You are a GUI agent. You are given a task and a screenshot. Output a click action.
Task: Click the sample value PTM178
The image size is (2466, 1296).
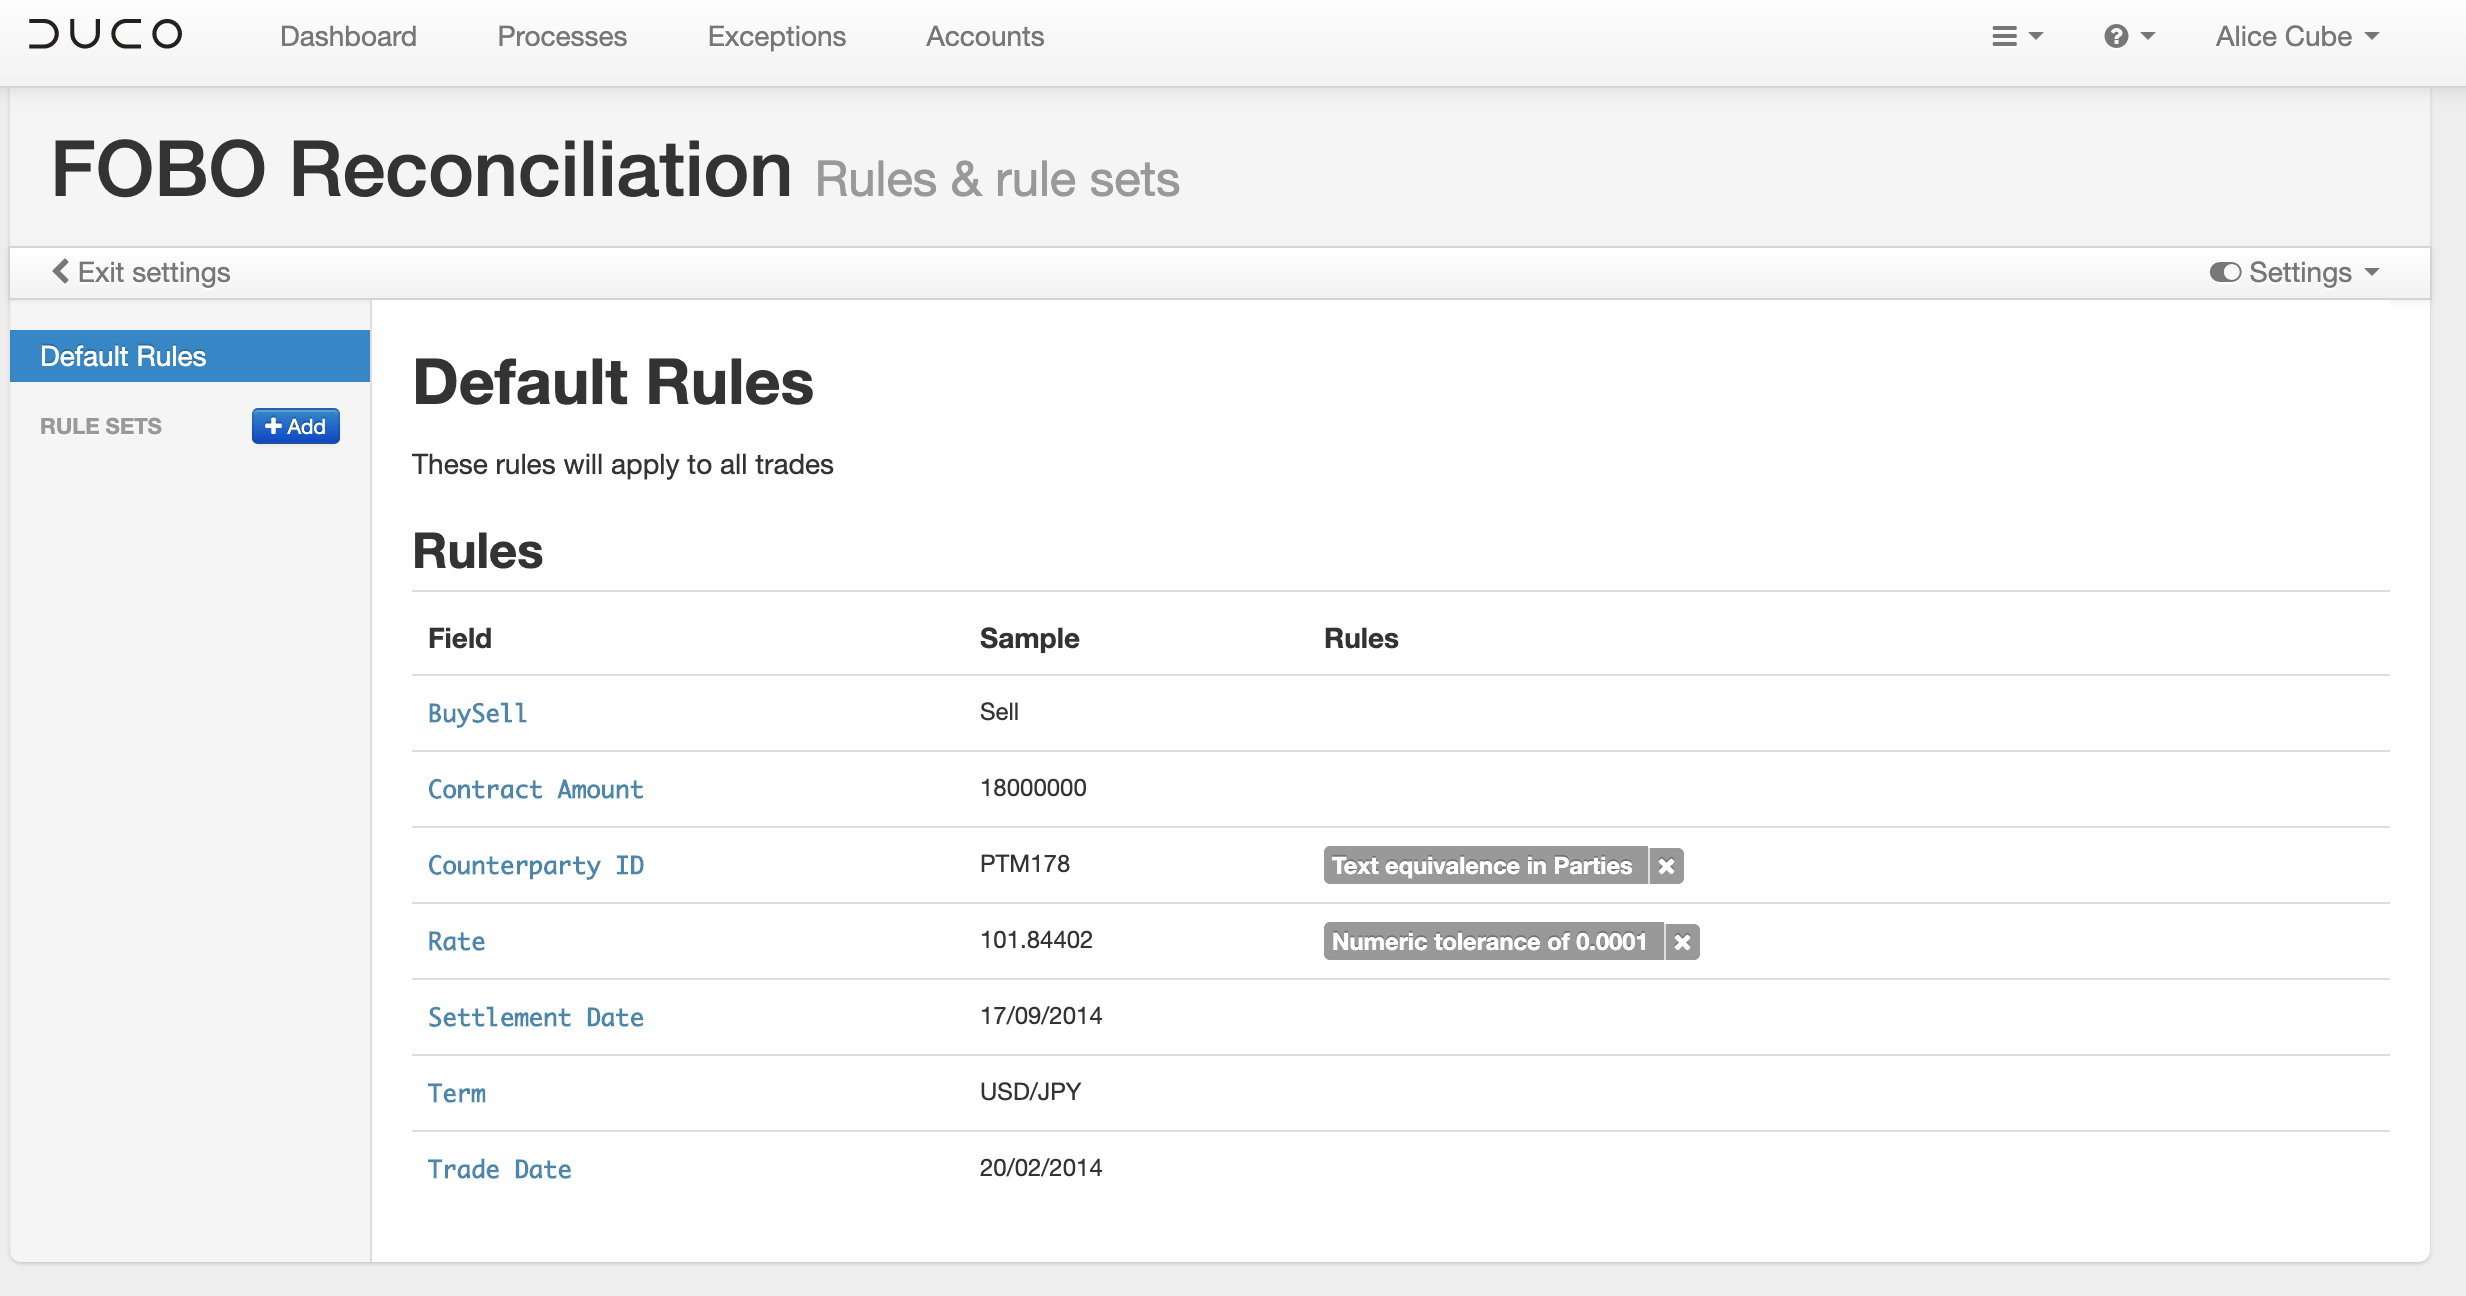[1025, 864]
